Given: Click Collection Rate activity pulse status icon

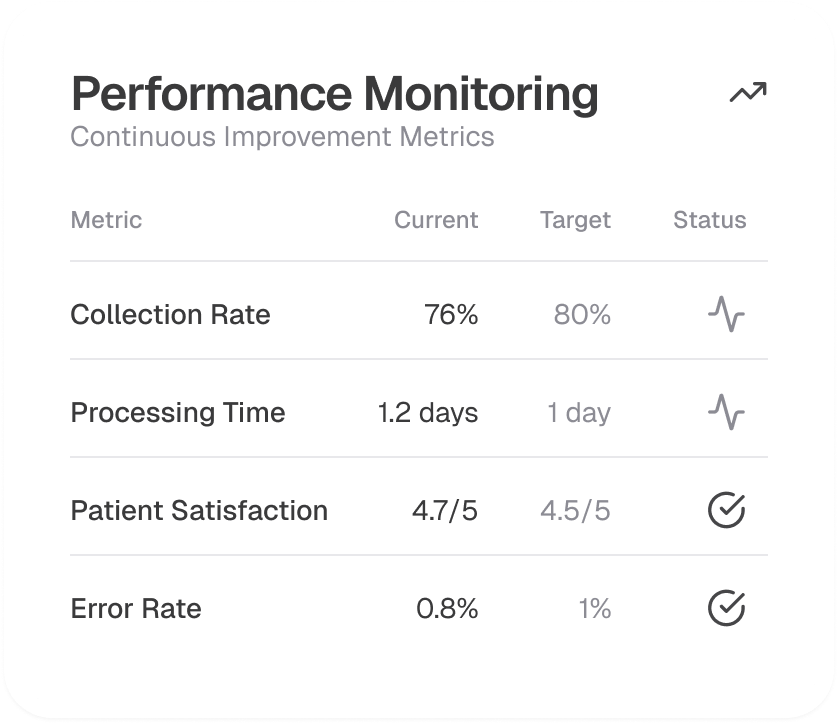Looking at the screenshot, I should click(726, 315).
